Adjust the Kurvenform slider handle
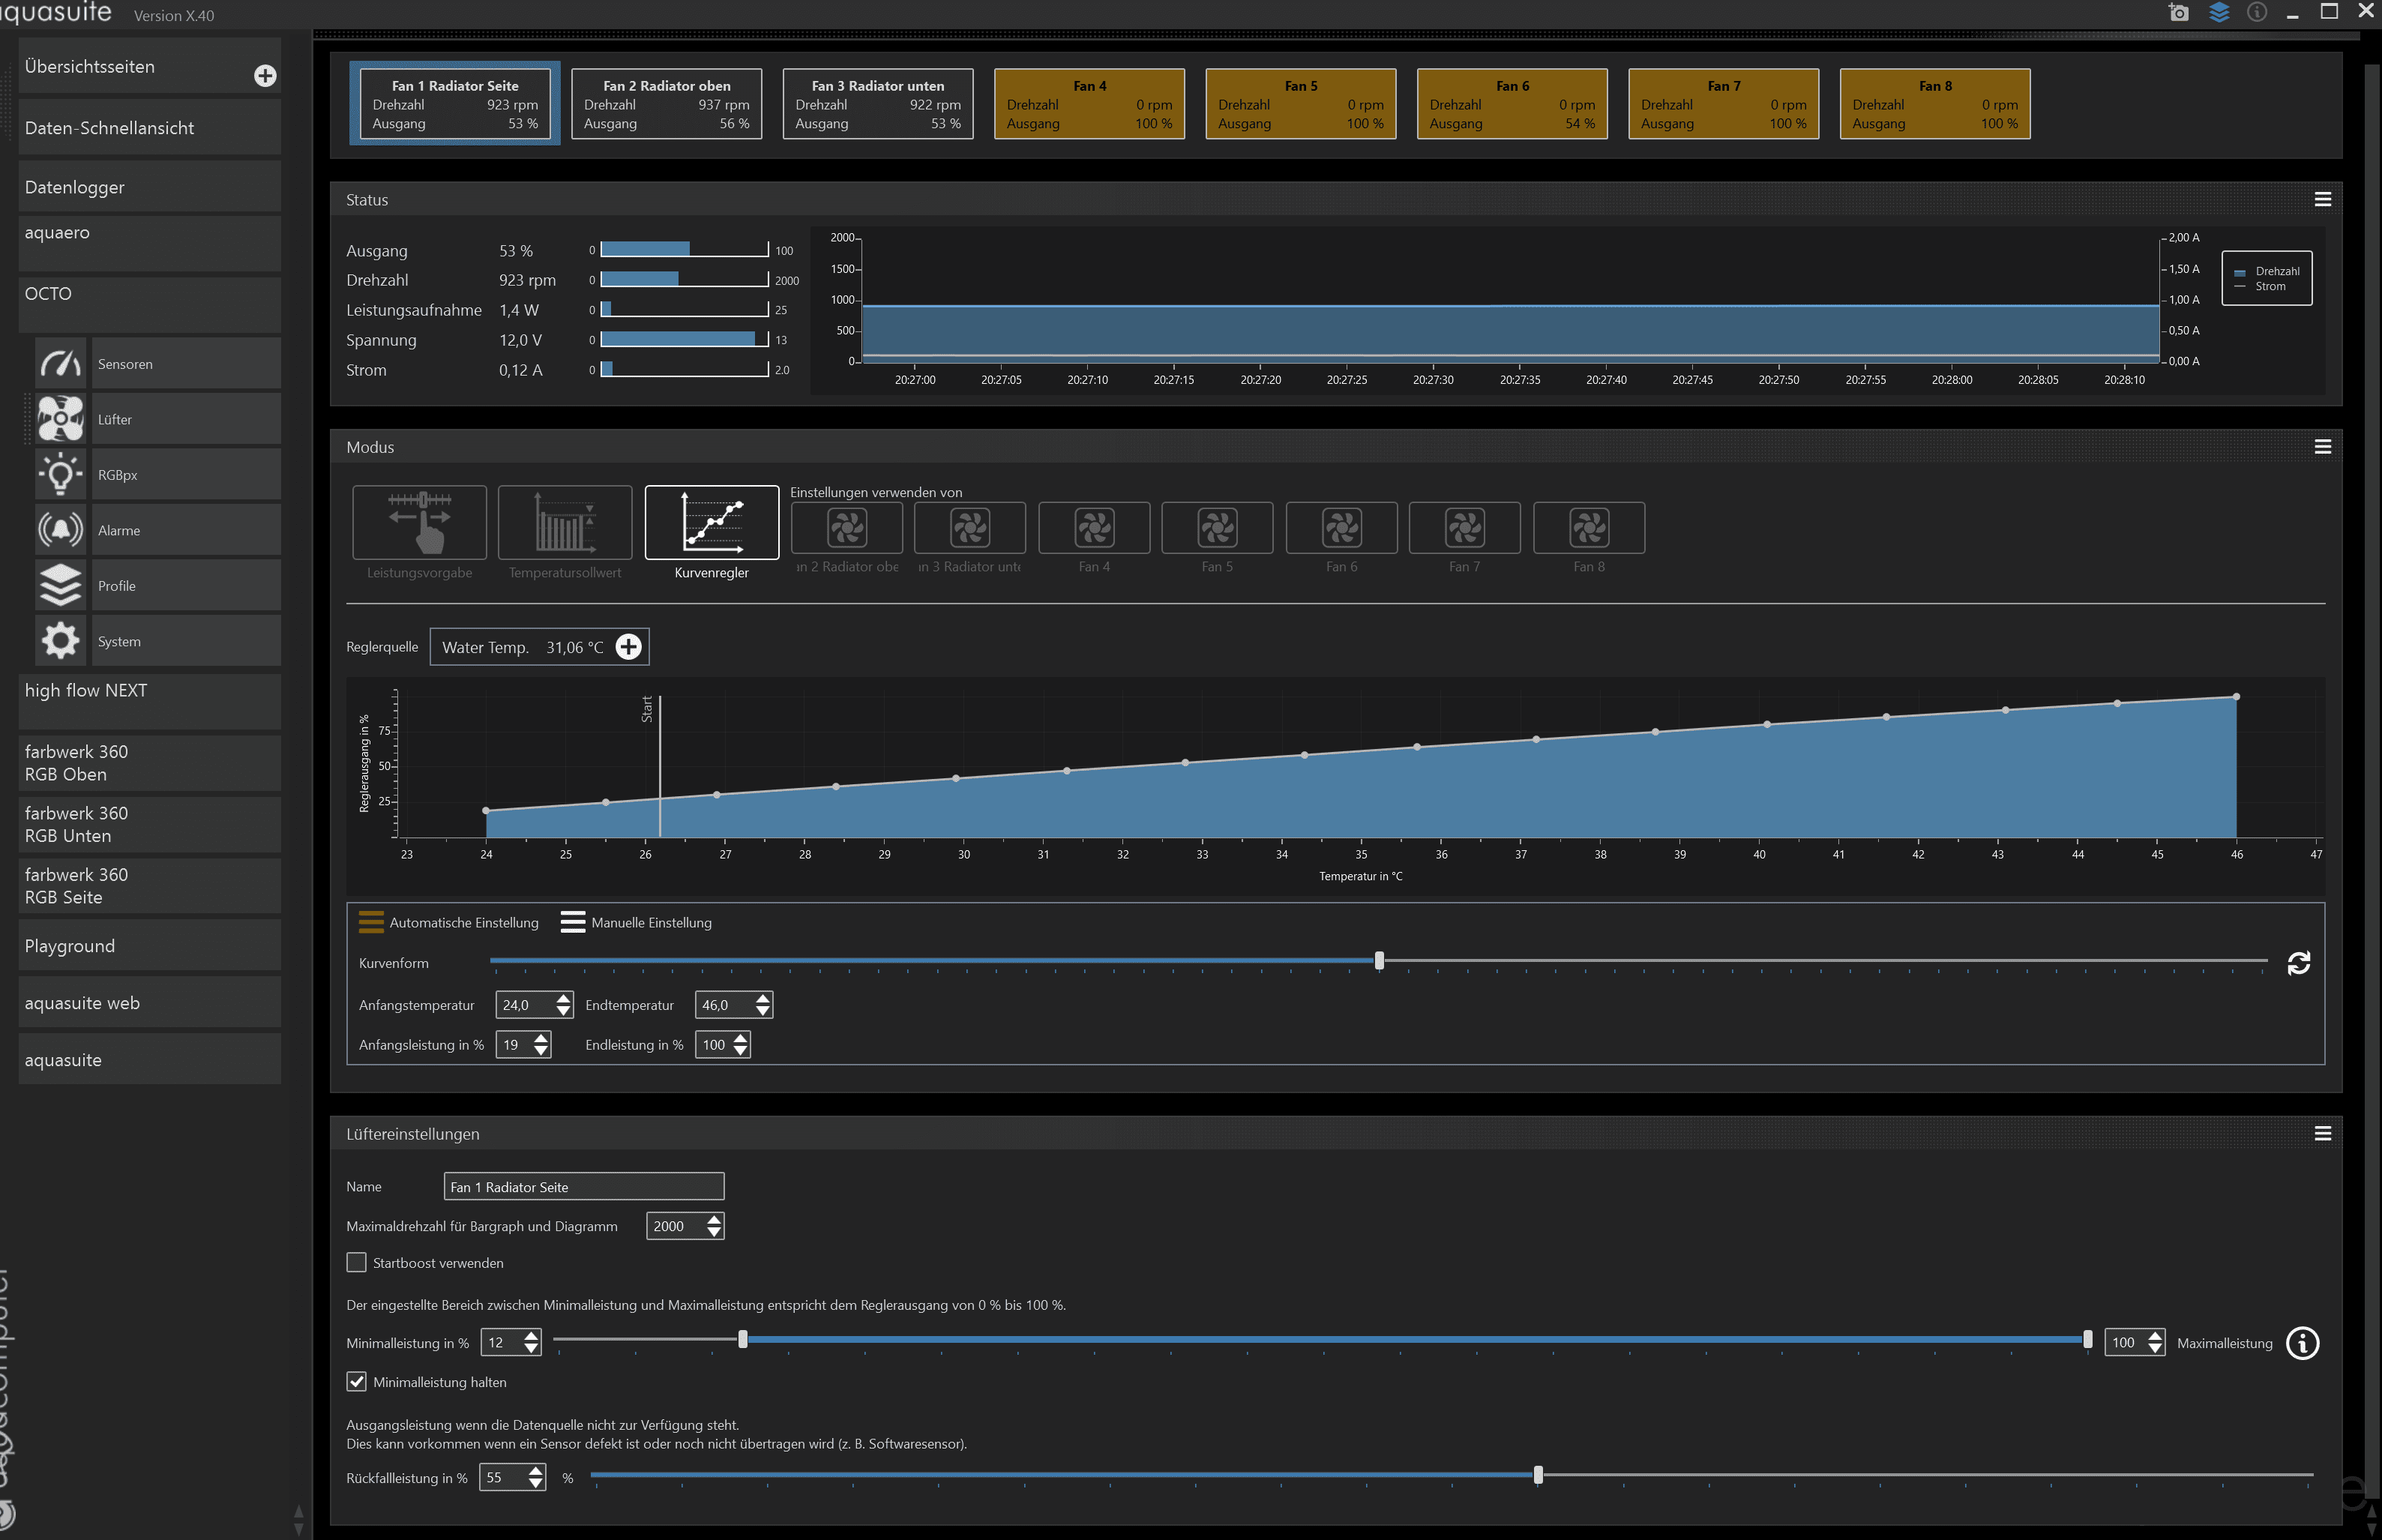 point(1379,961)
